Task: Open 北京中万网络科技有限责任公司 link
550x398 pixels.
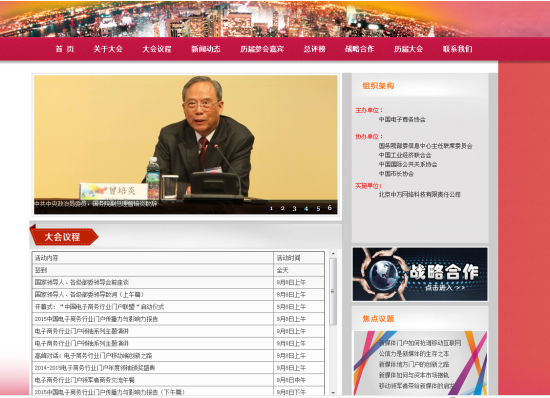Action: coord(420,195)
